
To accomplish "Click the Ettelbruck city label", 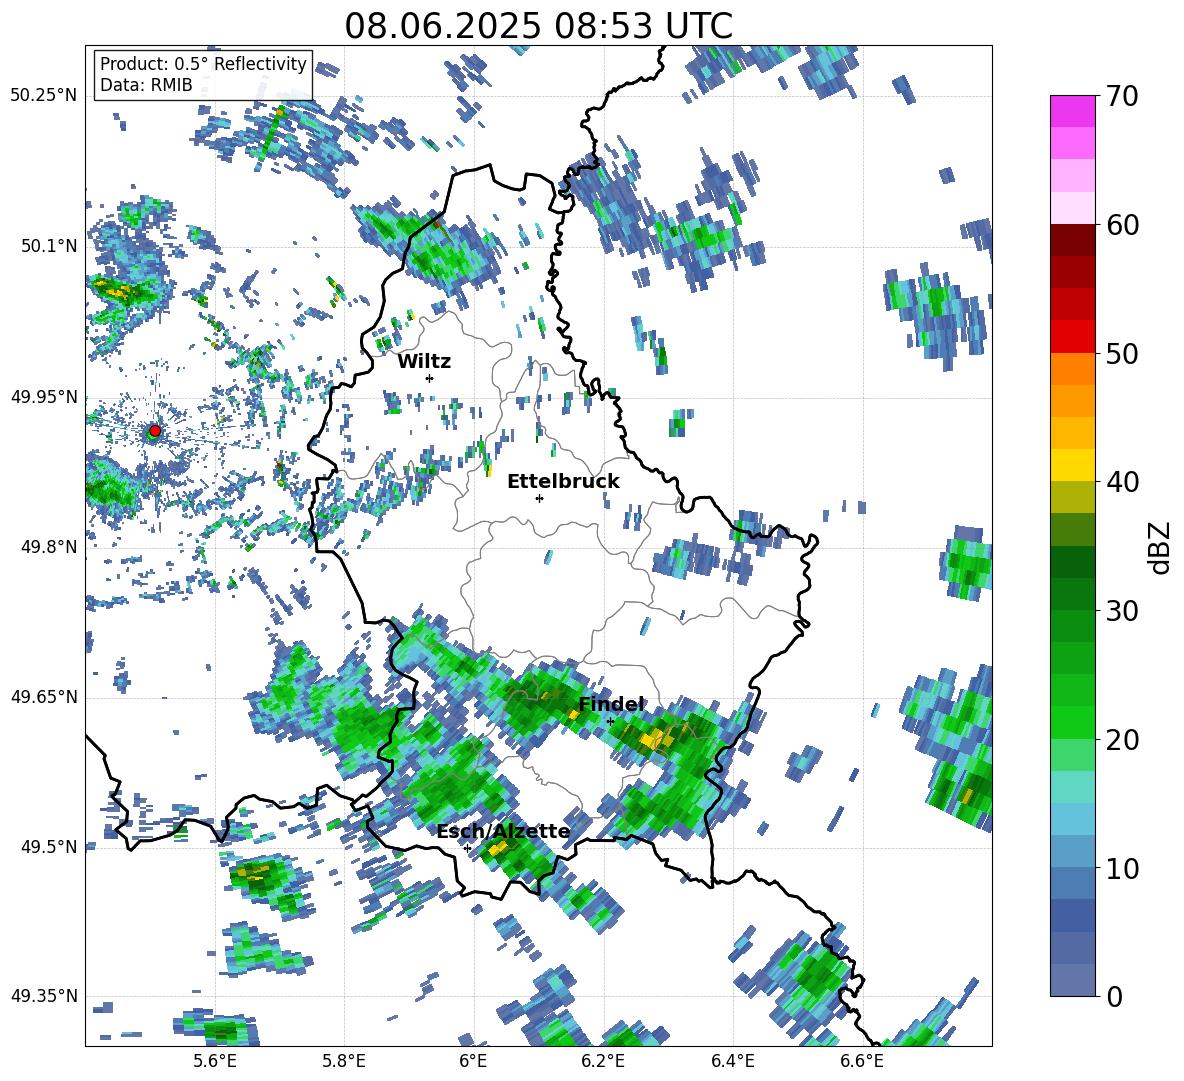I will coord(563,482).
